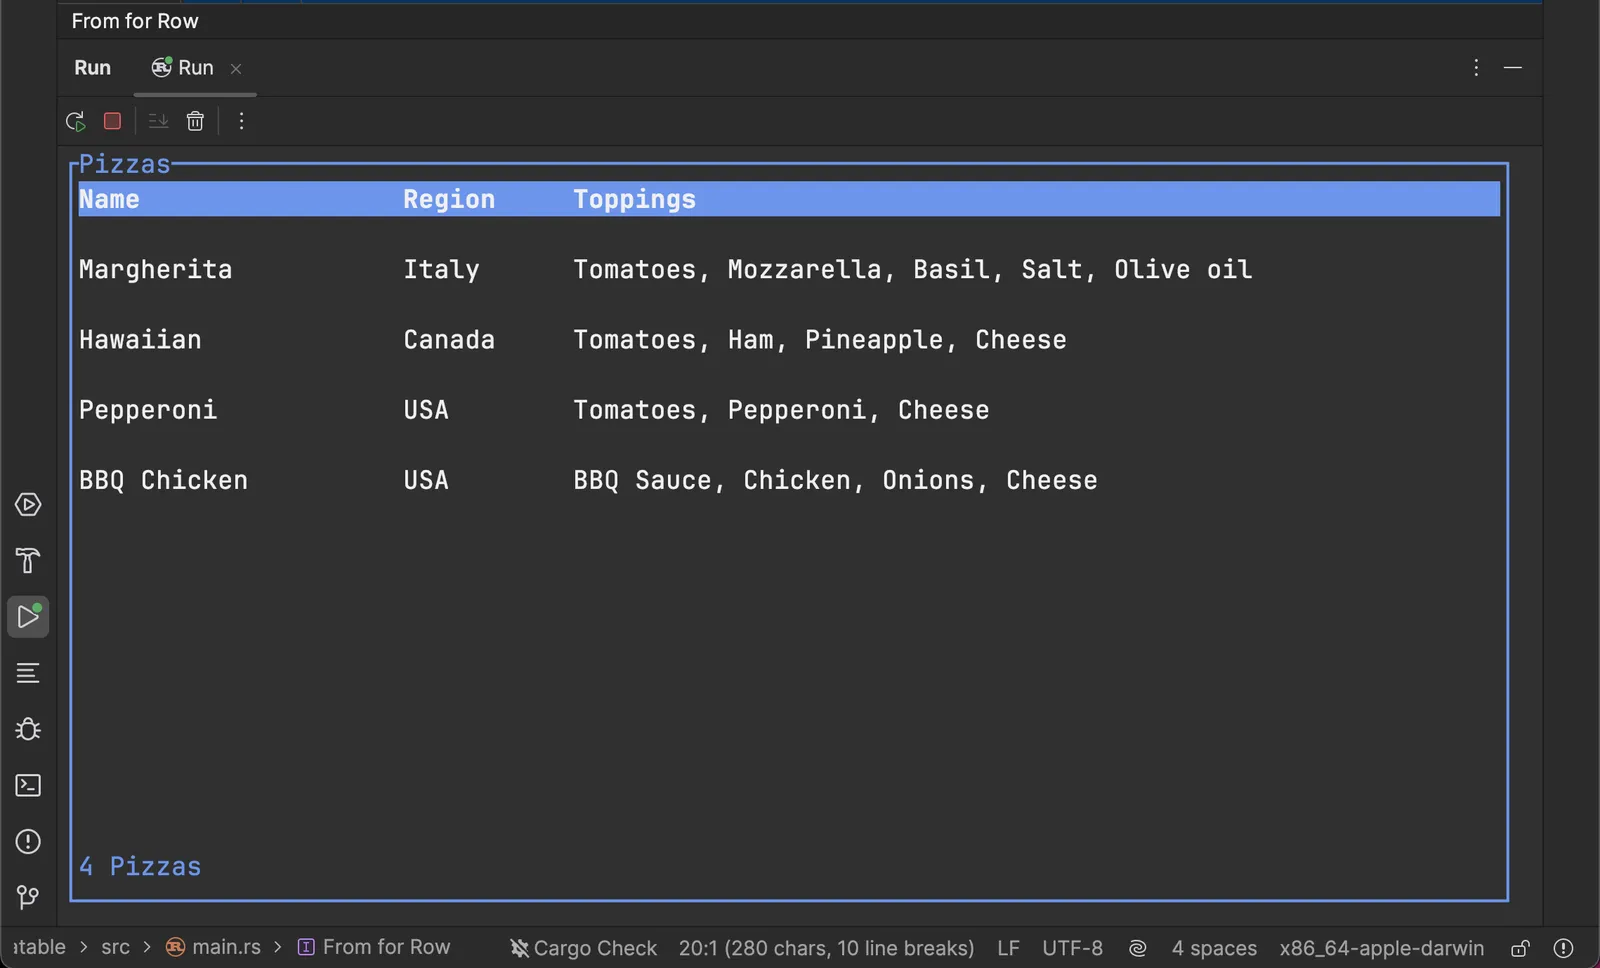This screenshot has height=968, width=1600.
Task: Stop the running process
Action: (112, 121)
